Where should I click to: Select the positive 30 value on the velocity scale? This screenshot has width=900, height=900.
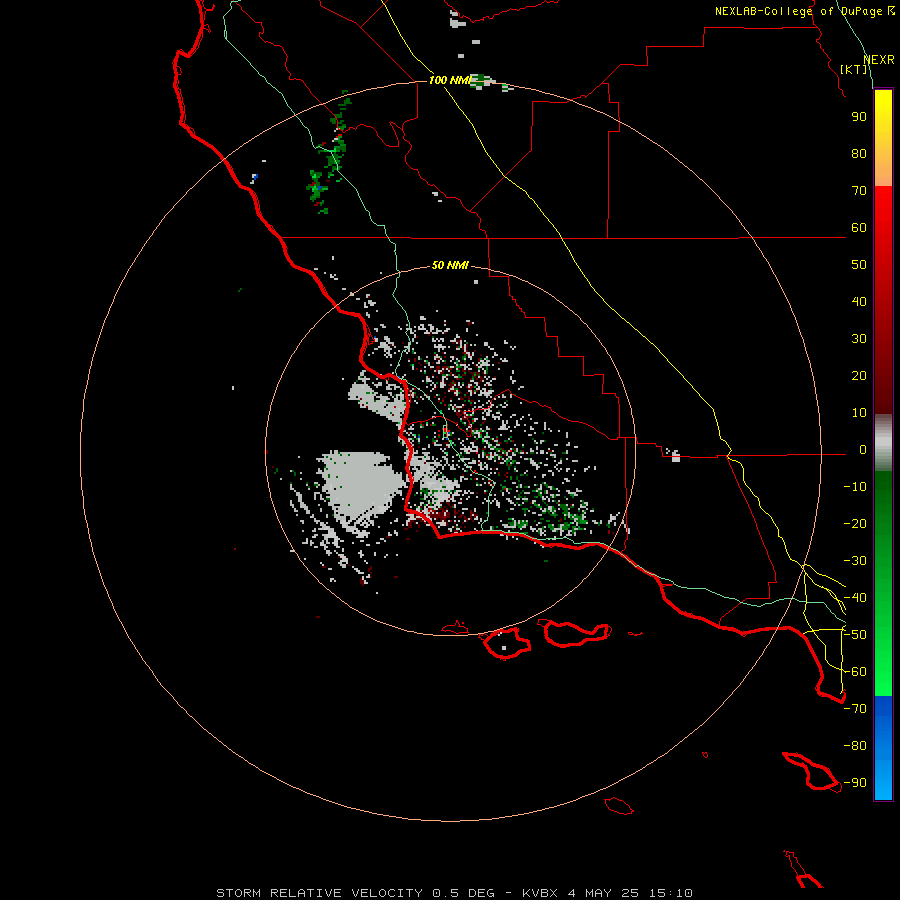(859, 339)
